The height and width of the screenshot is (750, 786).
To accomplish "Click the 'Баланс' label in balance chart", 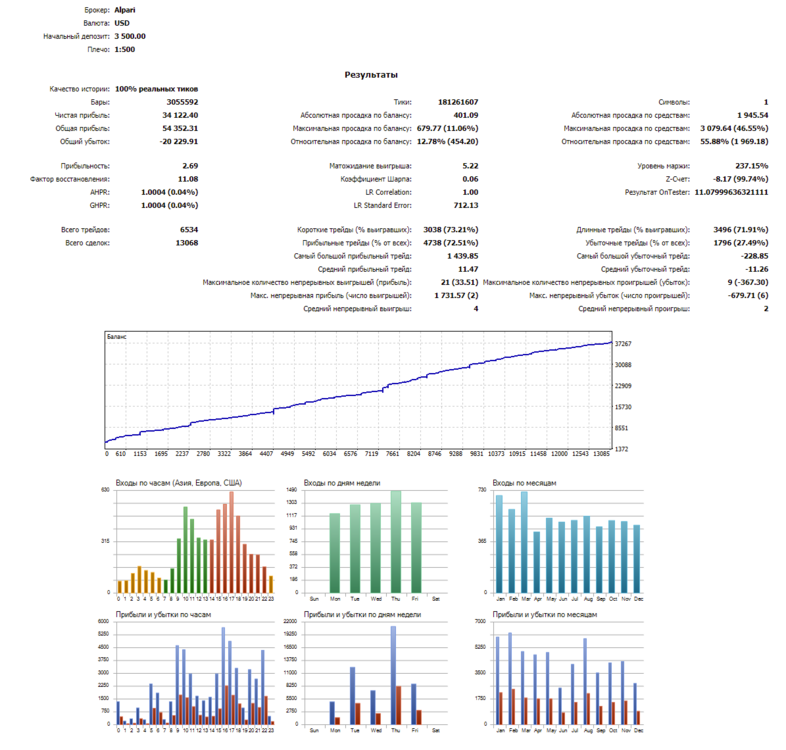I will click(117, 337).
